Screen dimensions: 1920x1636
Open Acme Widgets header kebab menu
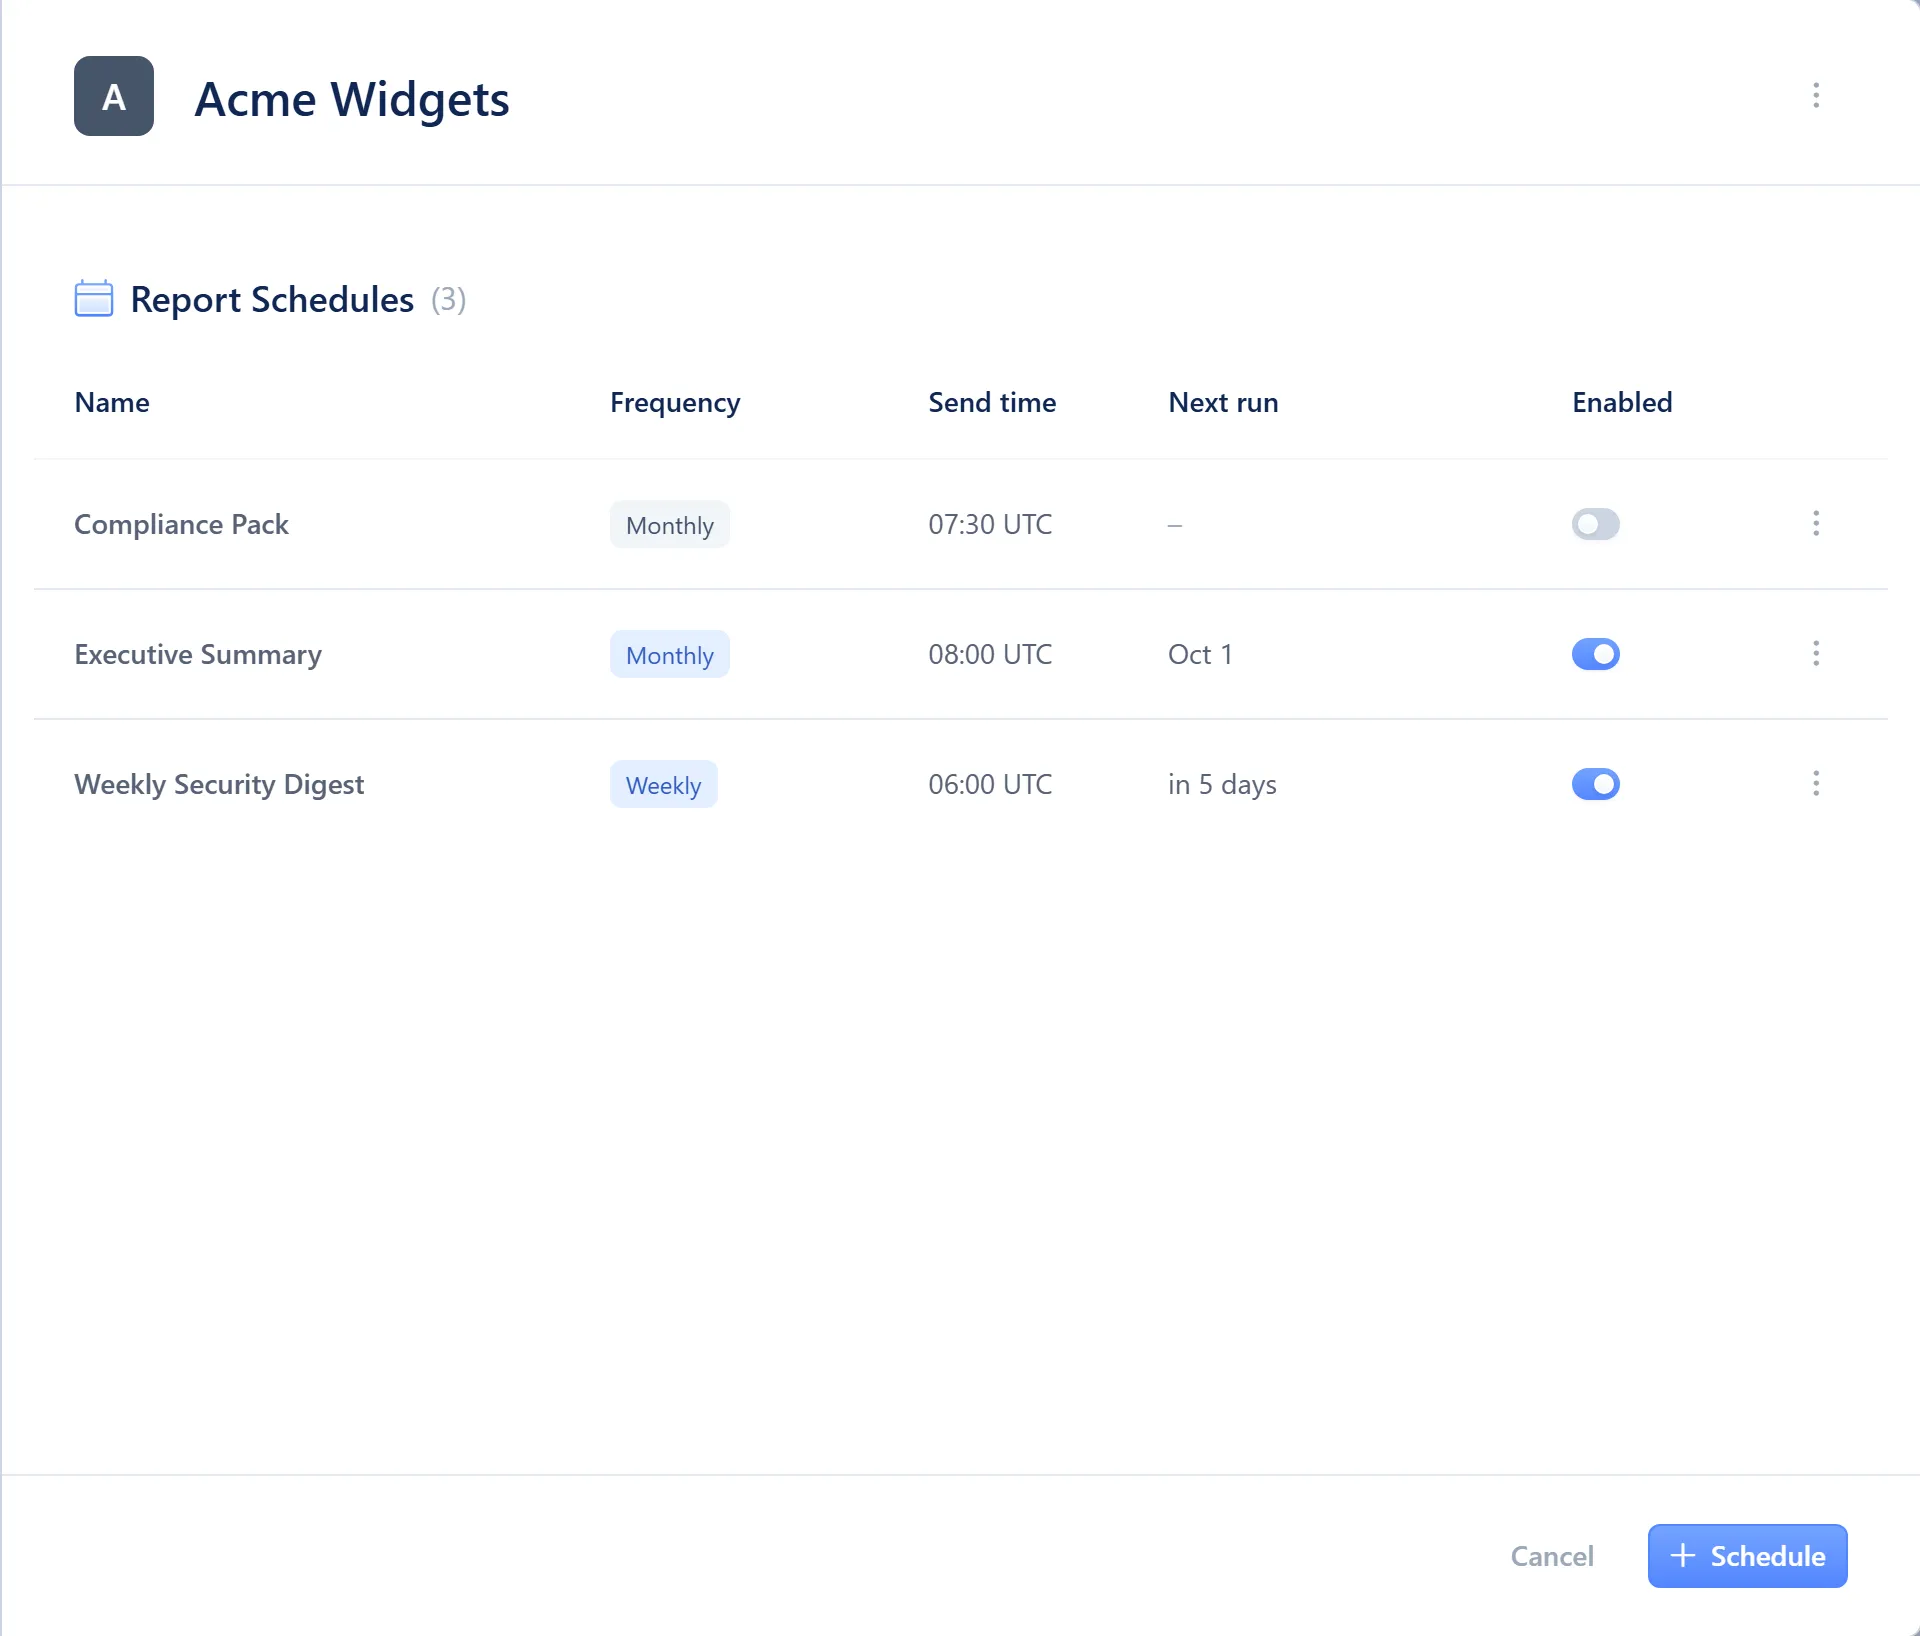tap(1816, 96)
